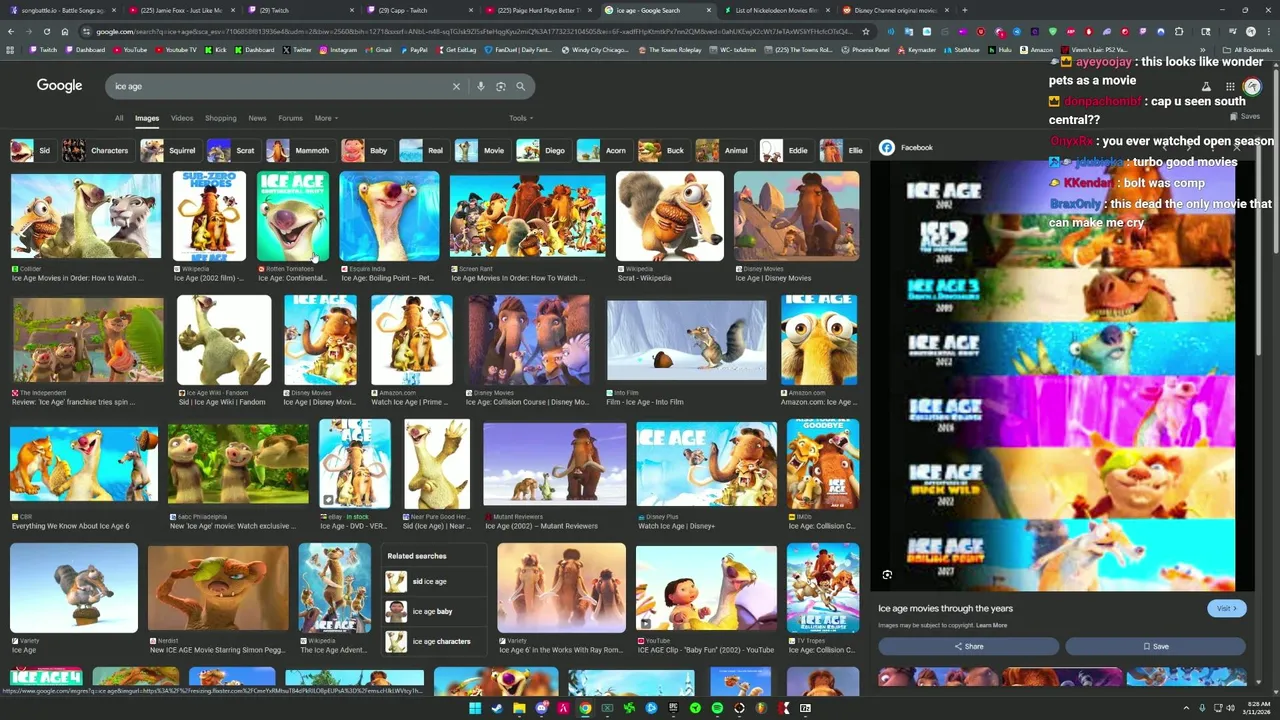Show hidden system tray icons chevron
1280x720 pixels.
tap(1186, 708)
